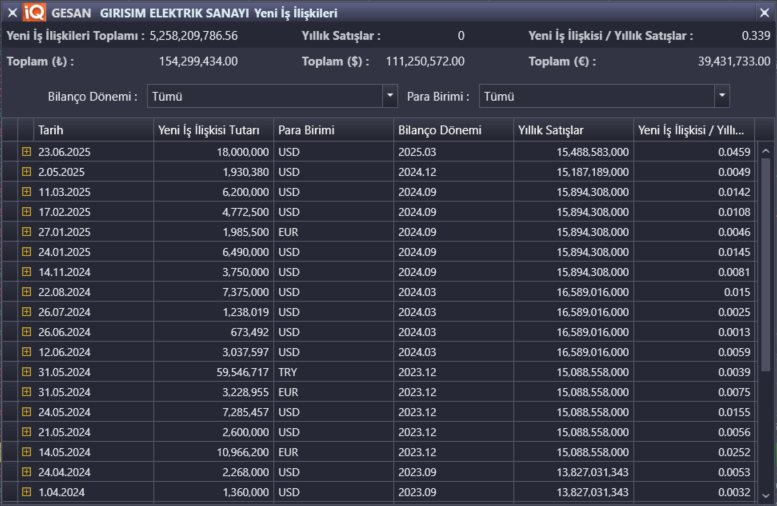The height and width of the screenshot is (506, 777).
Task: Select the 4,772,500 amount cell
Action: tap(213, 212)
